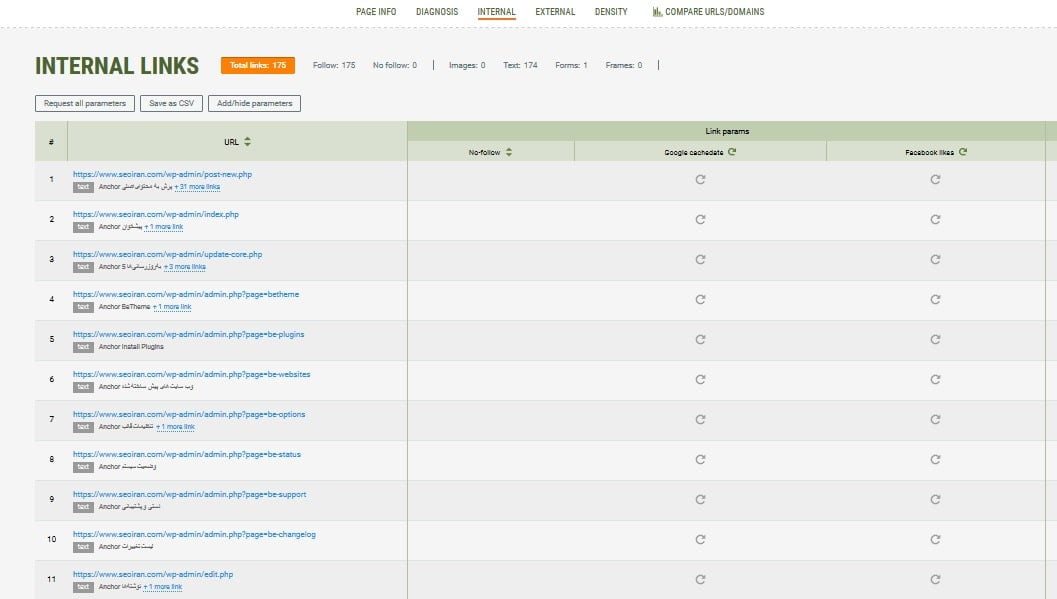
Task: Switch to the Diagnosis tab
Action: [437, 11]
